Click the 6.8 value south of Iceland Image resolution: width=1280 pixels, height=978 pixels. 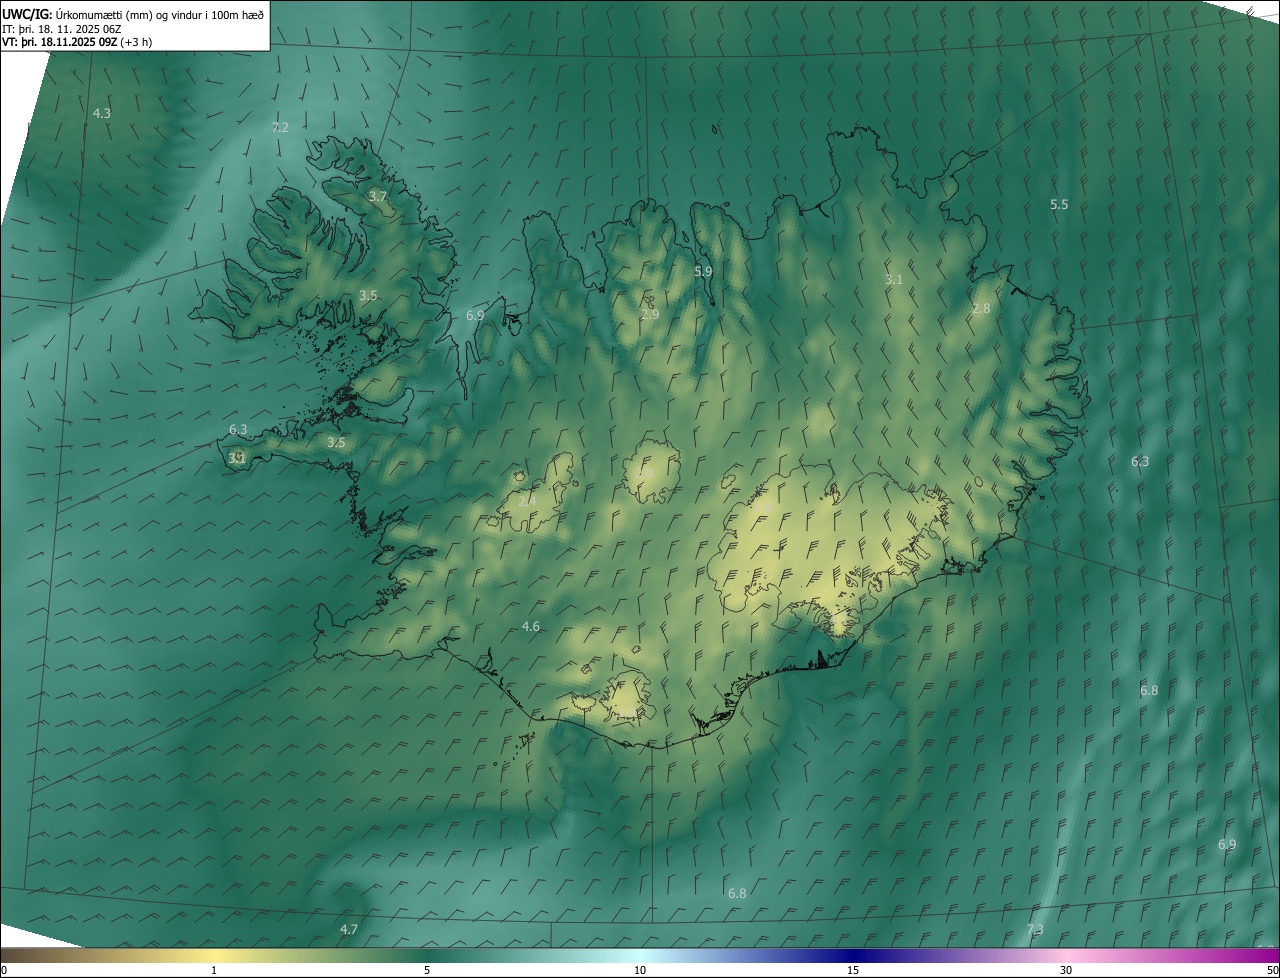[x=737, y=893]
